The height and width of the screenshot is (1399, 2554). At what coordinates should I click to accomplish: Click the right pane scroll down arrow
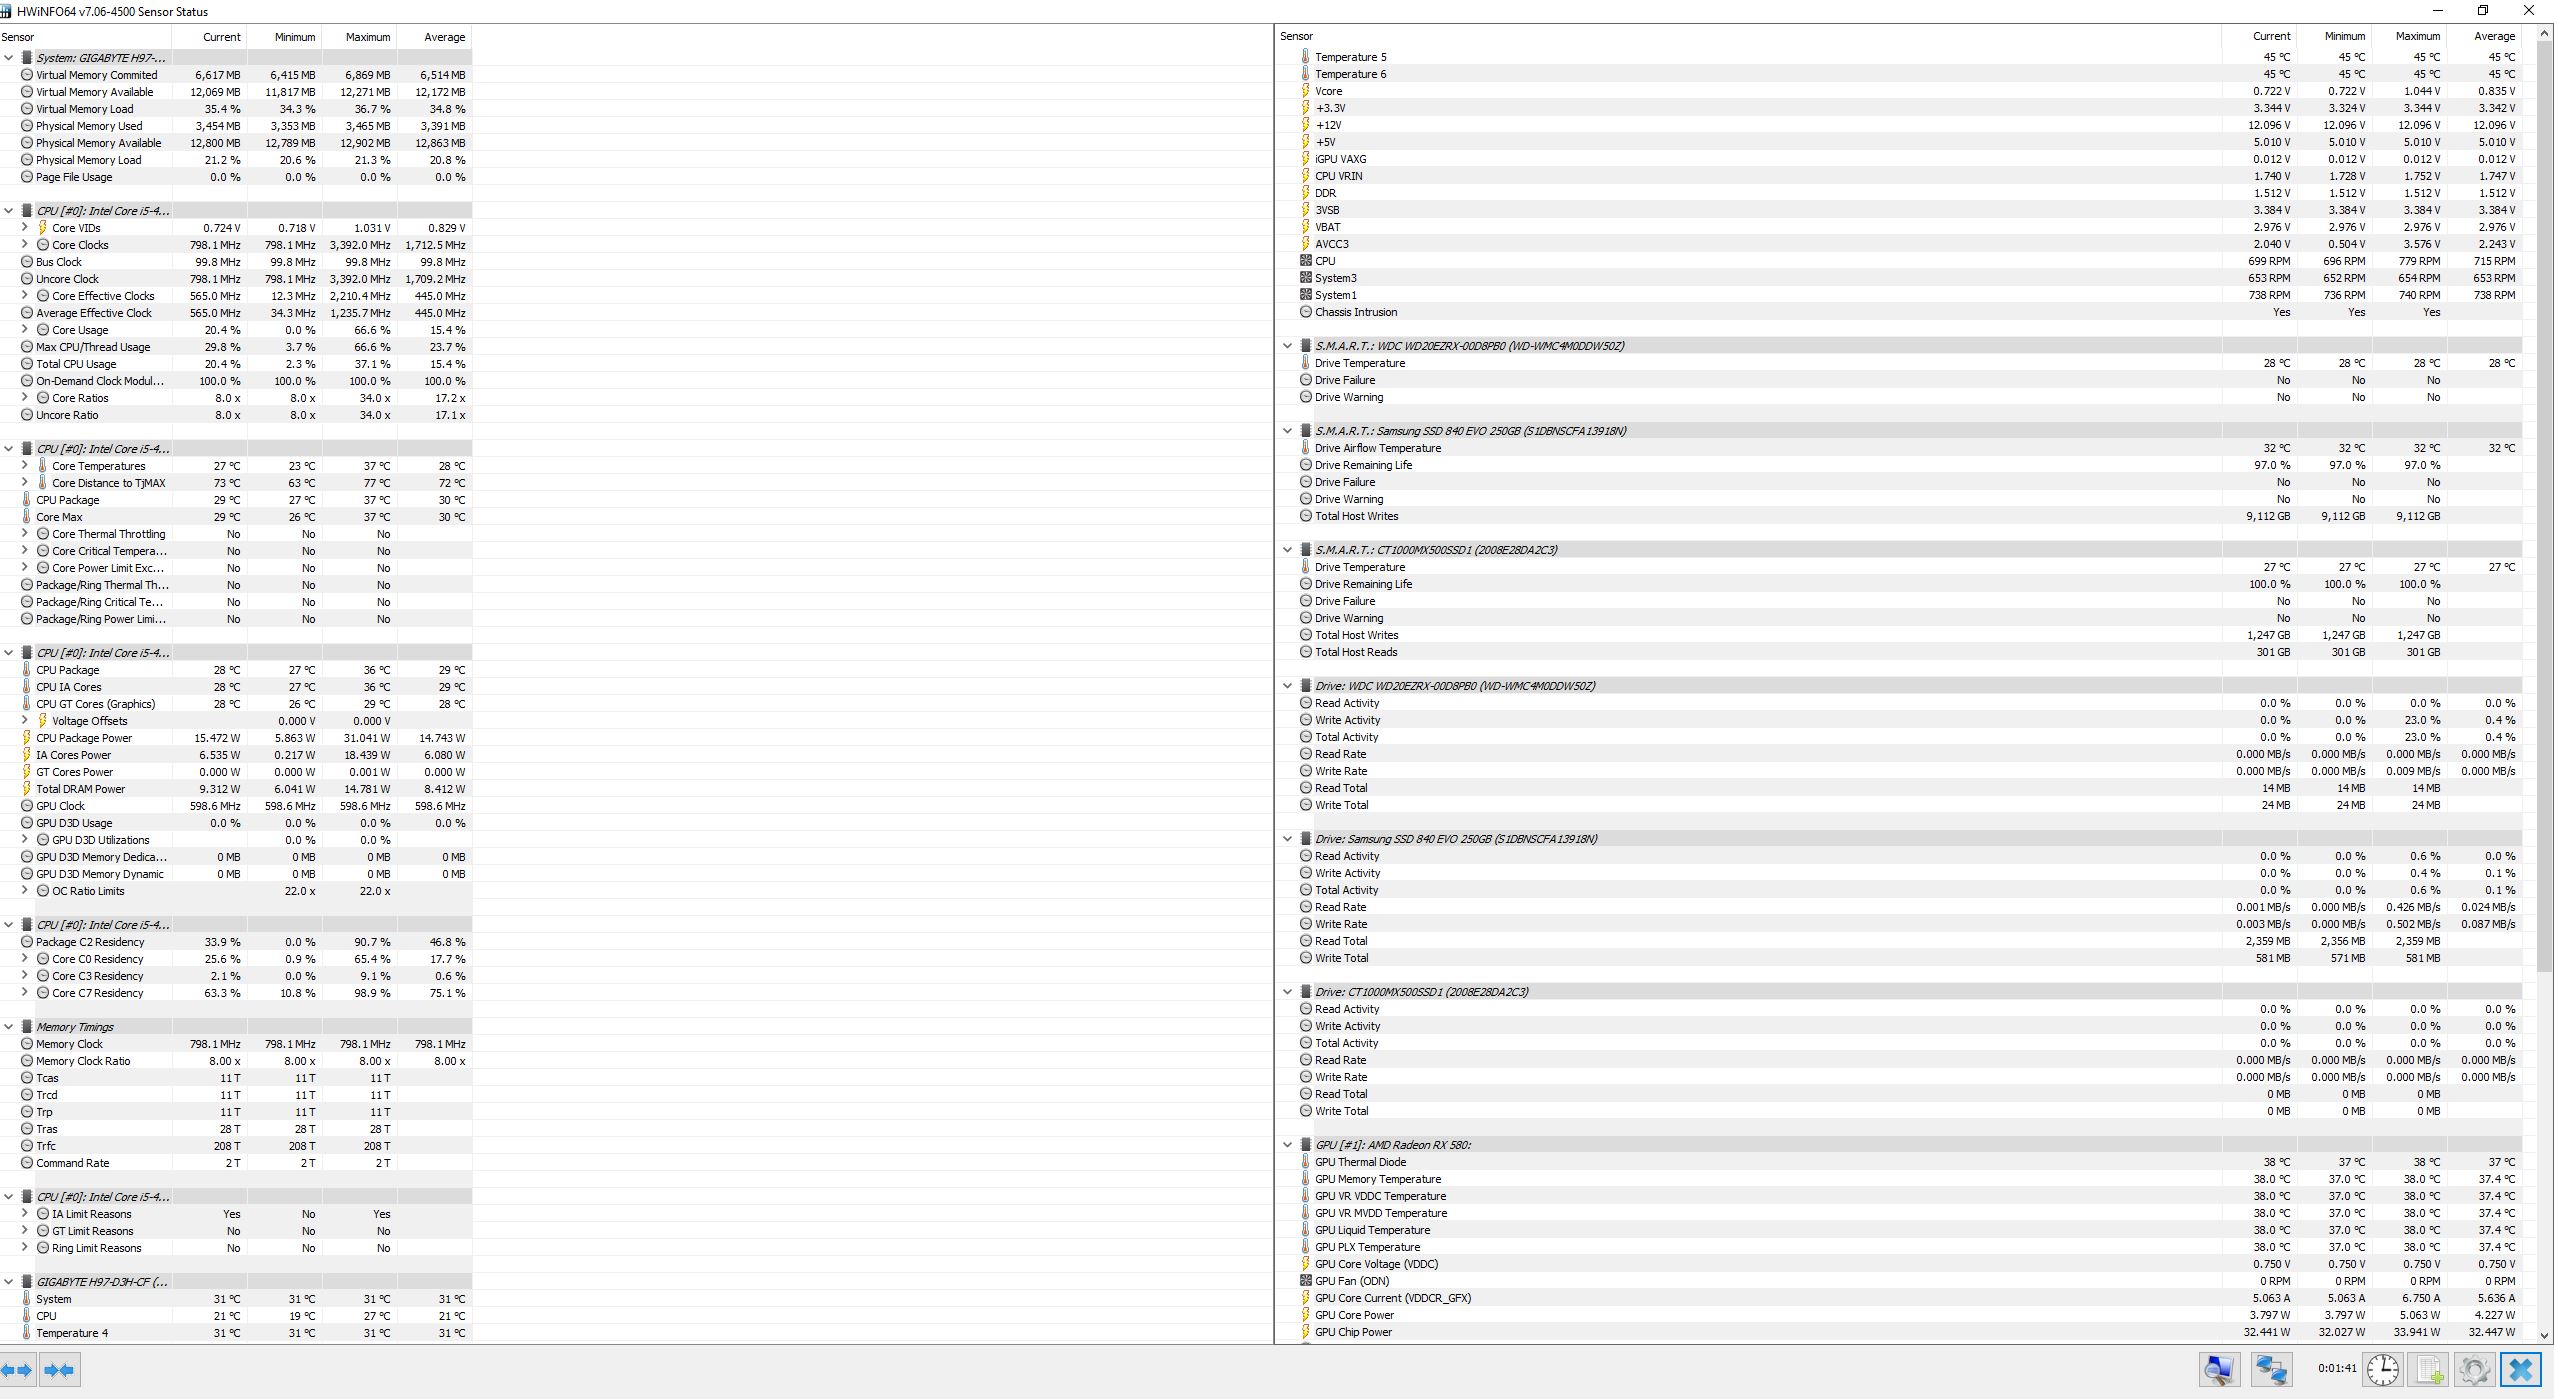click(x=2544, y=1334)
